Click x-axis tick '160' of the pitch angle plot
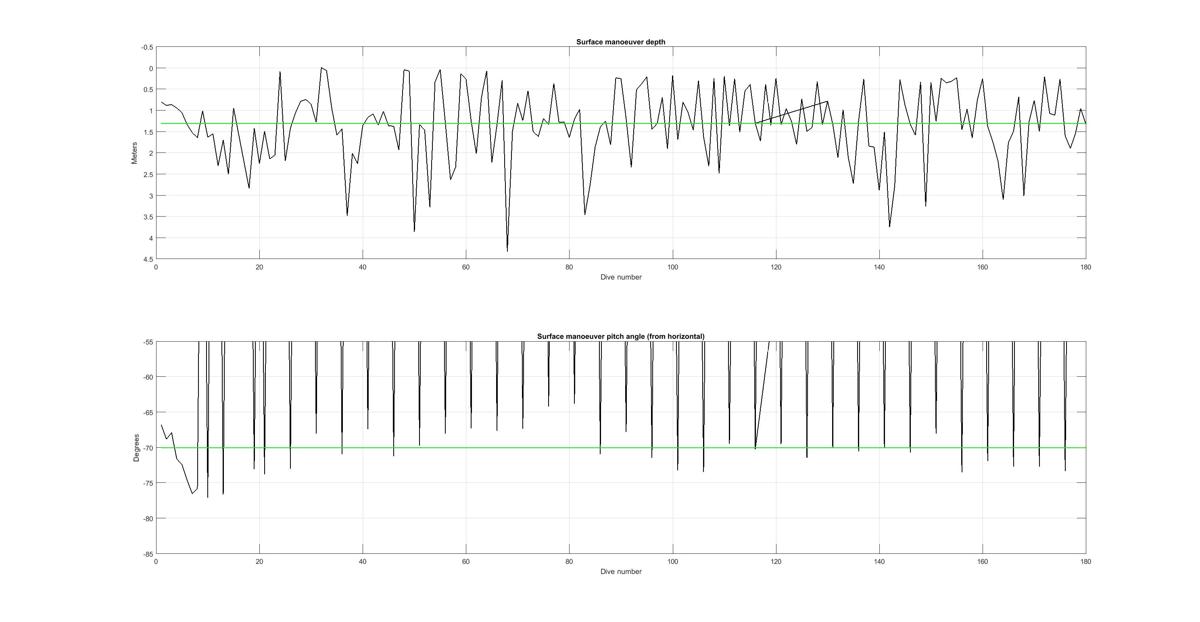The height and width of the screenshot is (622, 1200). coord(983,562)
